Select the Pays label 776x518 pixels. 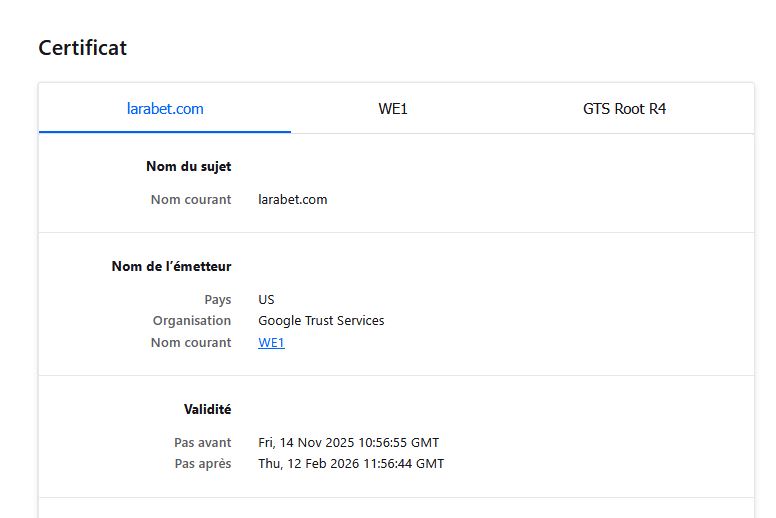click(x=218, y=300)
